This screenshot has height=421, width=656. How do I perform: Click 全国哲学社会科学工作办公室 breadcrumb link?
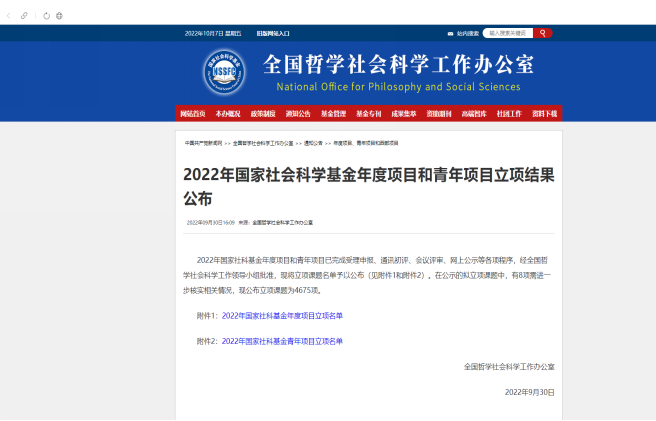click(263, 143)
